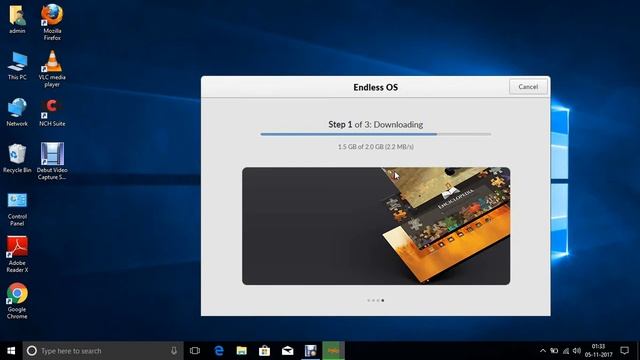Screen dimensions: 640x360
Task: Open the Action Center notifications icon
Action: 624,351
